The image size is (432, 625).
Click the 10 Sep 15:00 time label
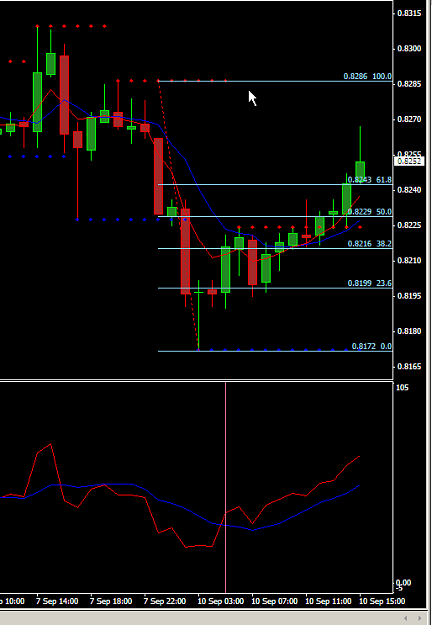coord(382,601)
